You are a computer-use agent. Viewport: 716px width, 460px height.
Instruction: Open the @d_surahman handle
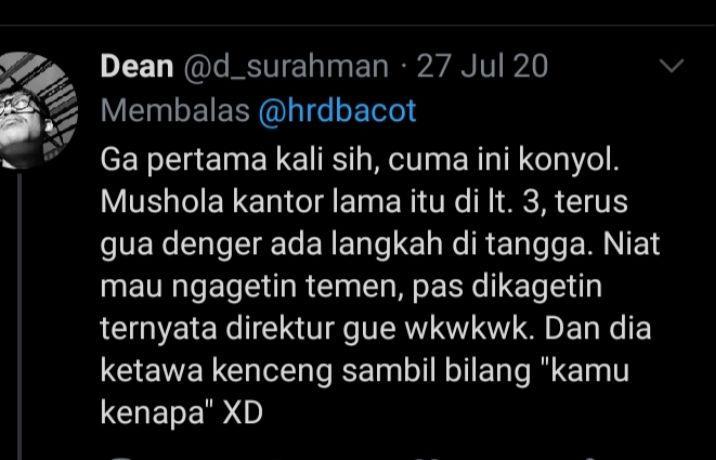[286, 67]
